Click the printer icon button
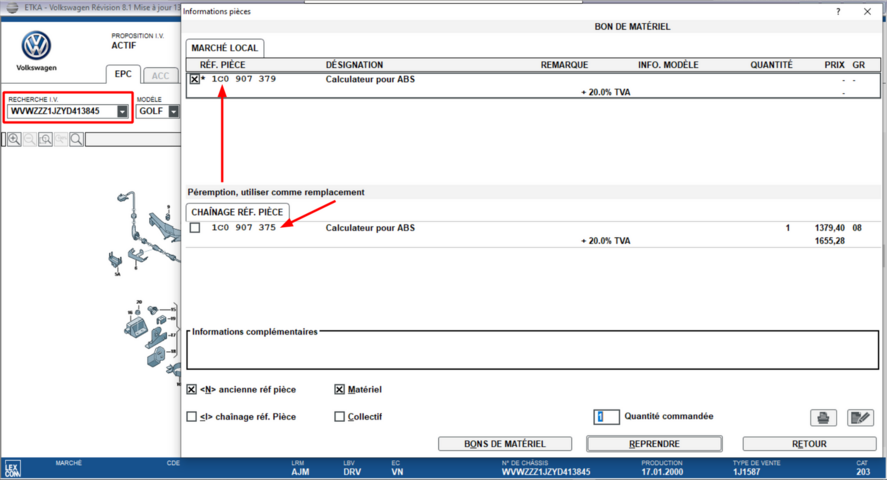 coord(823,418)
